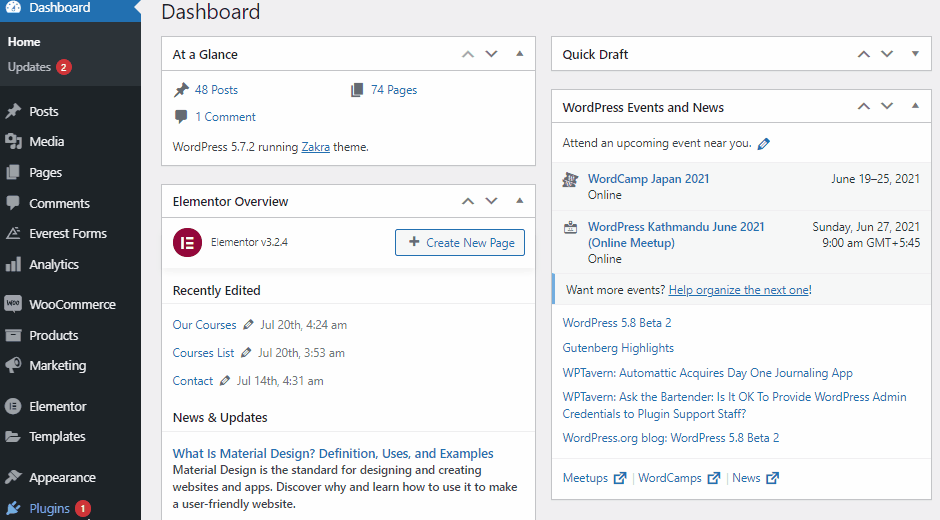
Task: Open the WordCamp Japan 2021 link
Action: point(648,179)
